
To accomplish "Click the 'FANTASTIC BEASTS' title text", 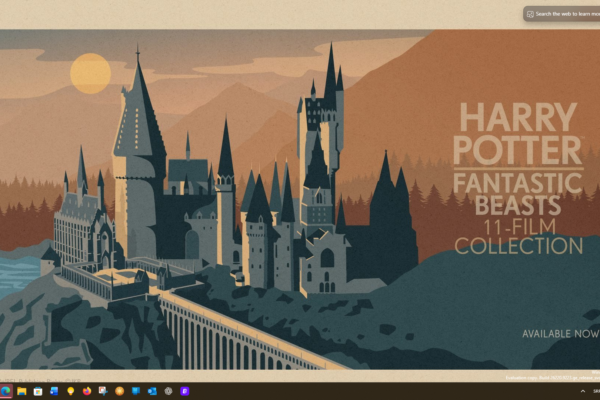I will [518, 194].
